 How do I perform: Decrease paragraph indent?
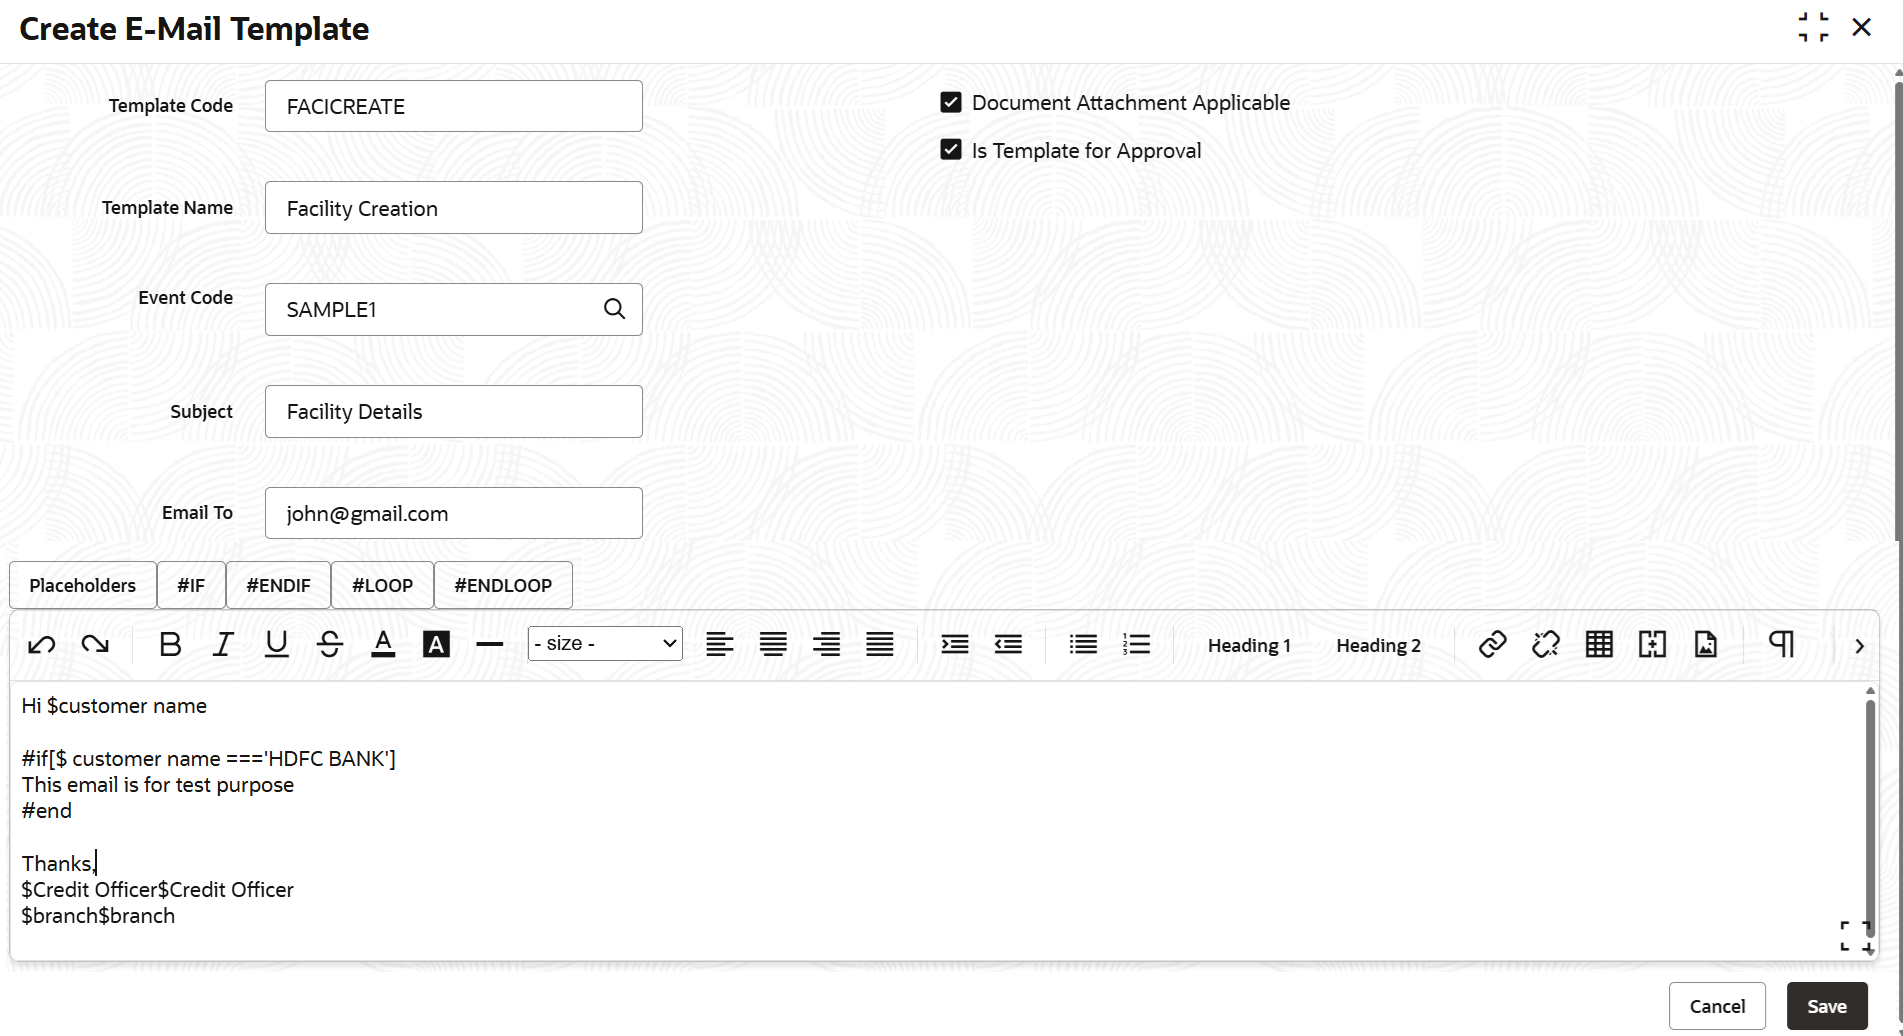click(1008, 645)
